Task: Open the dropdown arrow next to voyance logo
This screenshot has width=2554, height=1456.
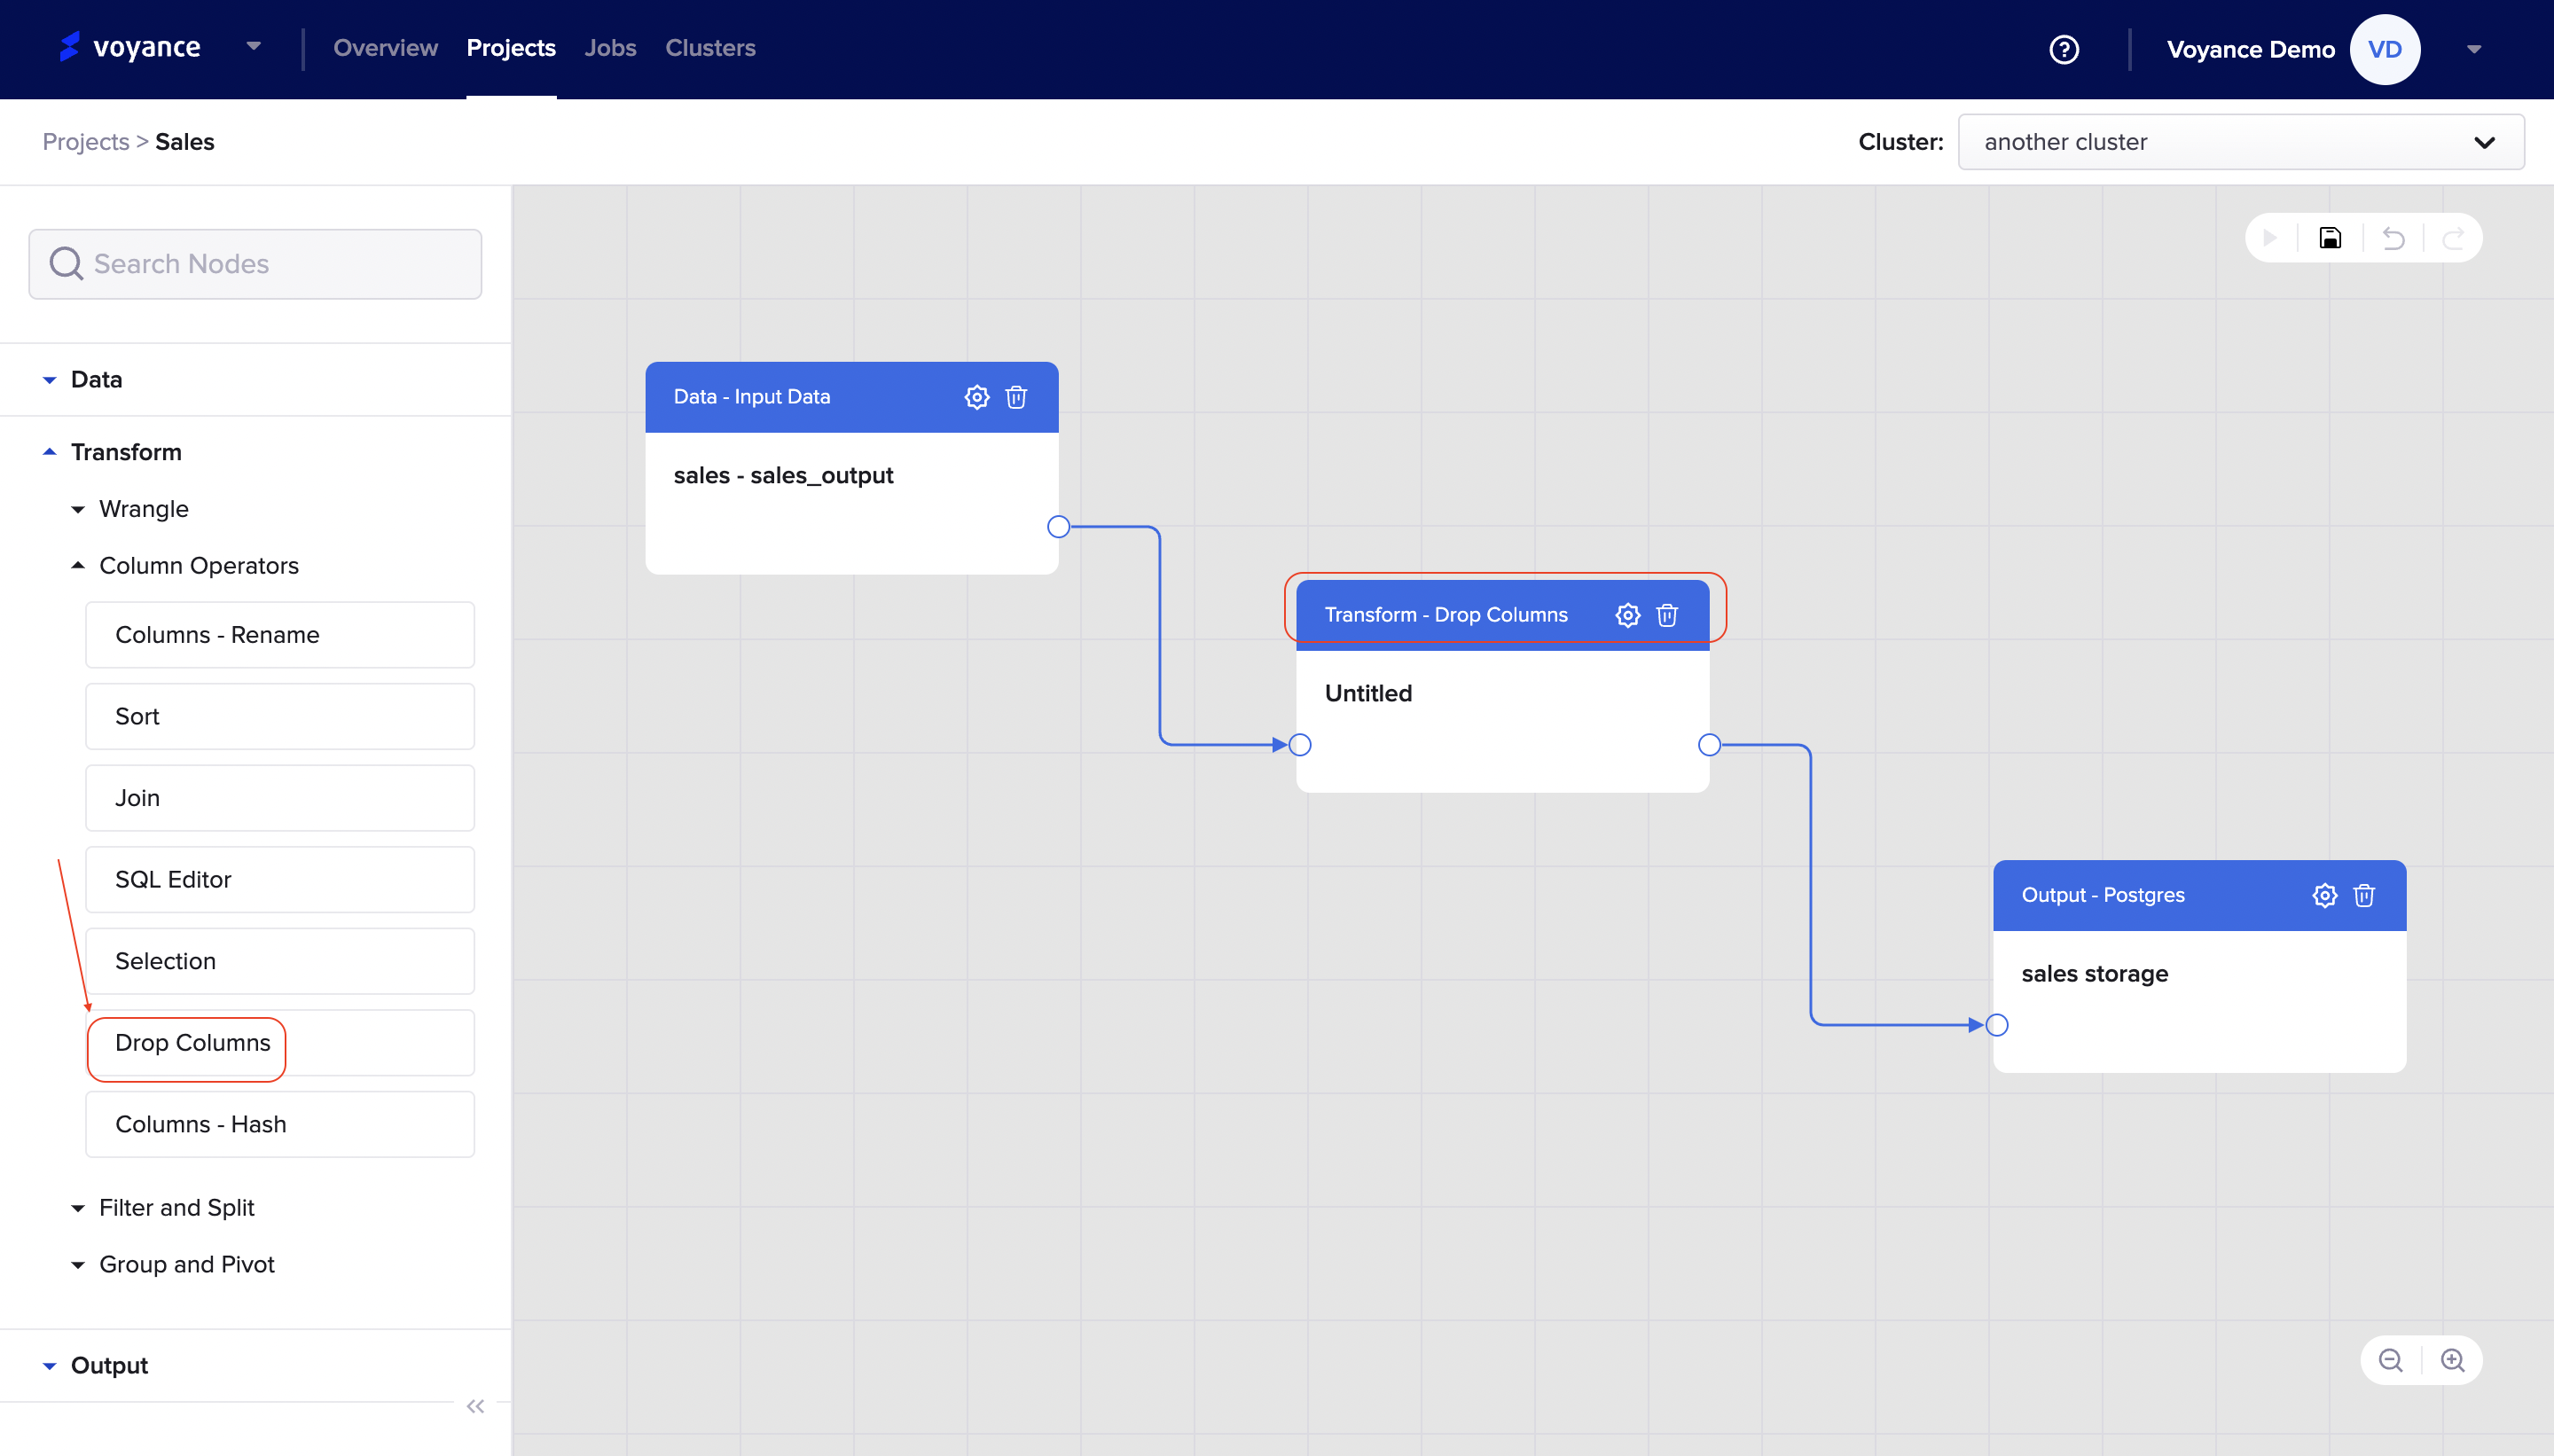Action: click(x=253, y=46)
